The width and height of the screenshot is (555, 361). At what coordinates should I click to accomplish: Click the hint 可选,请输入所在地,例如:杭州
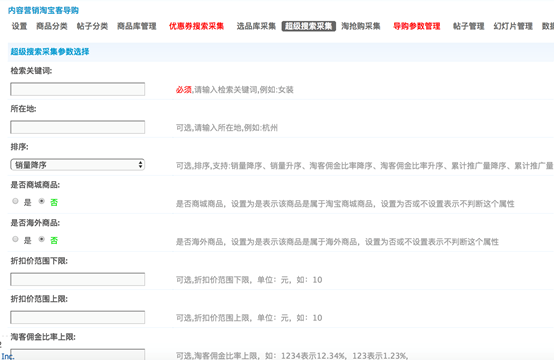coord(227,128)
